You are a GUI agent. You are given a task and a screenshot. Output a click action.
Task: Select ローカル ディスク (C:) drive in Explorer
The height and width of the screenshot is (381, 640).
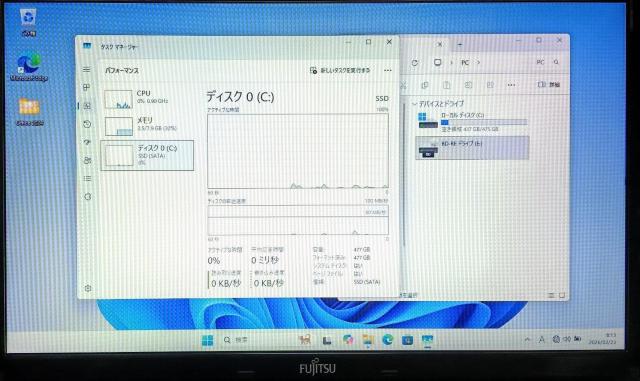473,122
